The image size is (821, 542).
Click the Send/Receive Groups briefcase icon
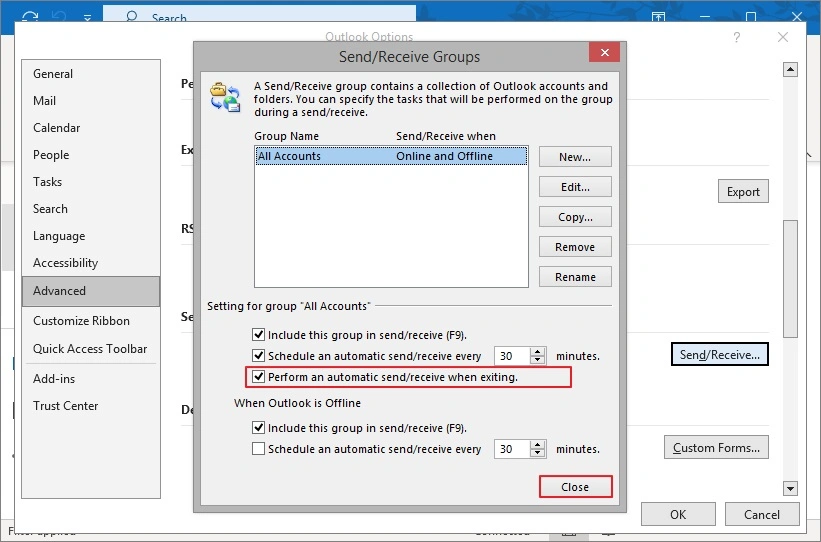click(225, 97)
